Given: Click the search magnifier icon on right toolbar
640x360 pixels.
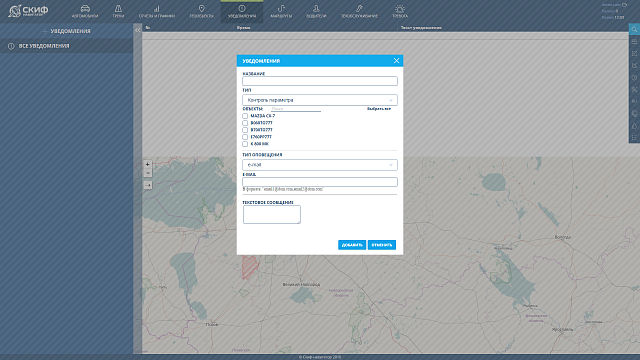Looking at the screenshot, I should click(634, 29).
